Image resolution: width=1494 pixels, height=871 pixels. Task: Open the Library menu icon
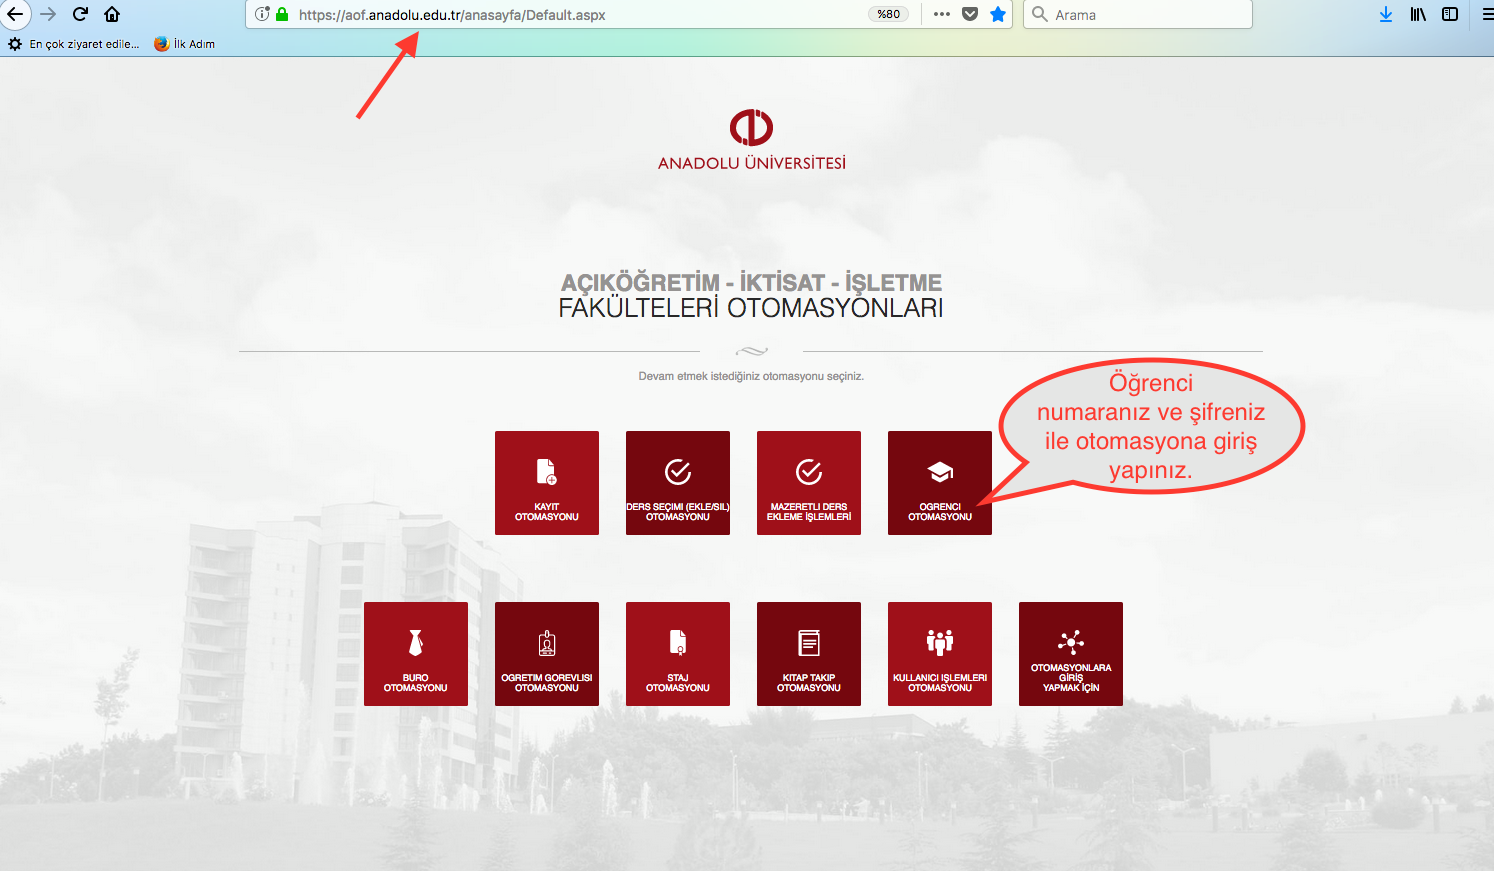click(x=1418, y=14)
